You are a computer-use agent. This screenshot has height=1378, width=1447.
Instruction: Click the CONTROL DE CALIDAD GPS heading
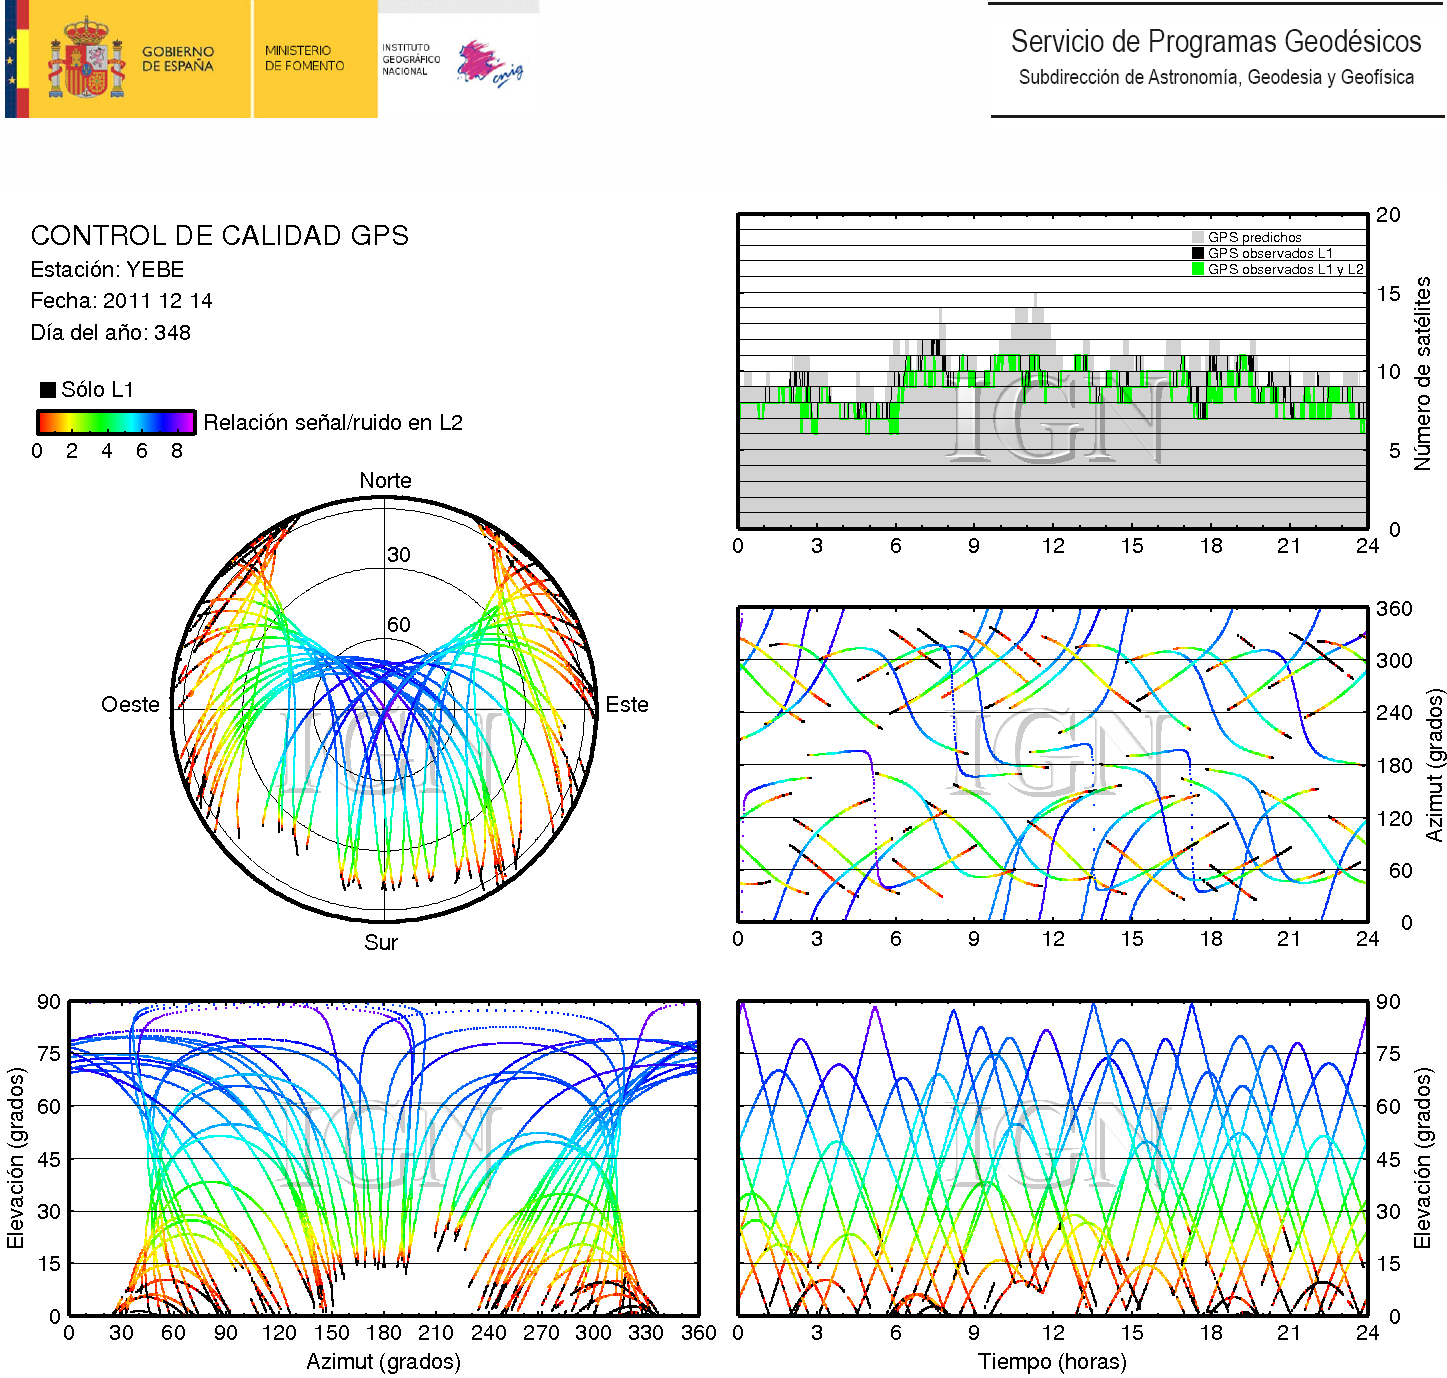(219, 236)
